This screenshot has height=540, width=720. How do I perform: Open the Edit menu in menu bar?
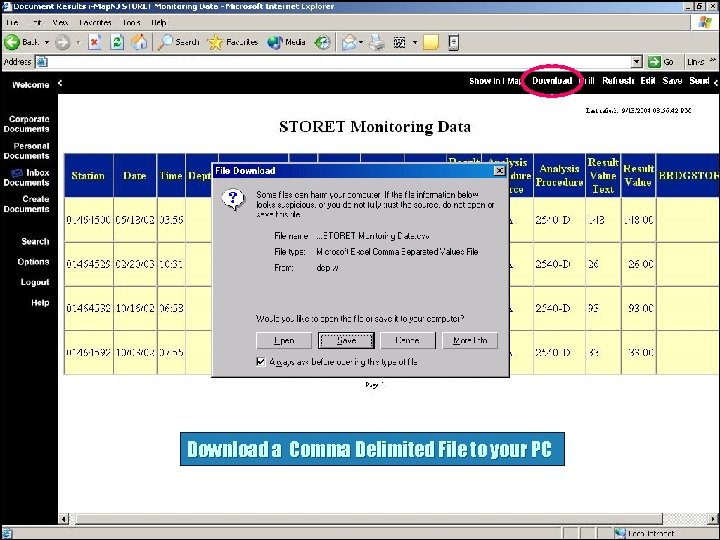pyautogui.click(x=37, y=22)
